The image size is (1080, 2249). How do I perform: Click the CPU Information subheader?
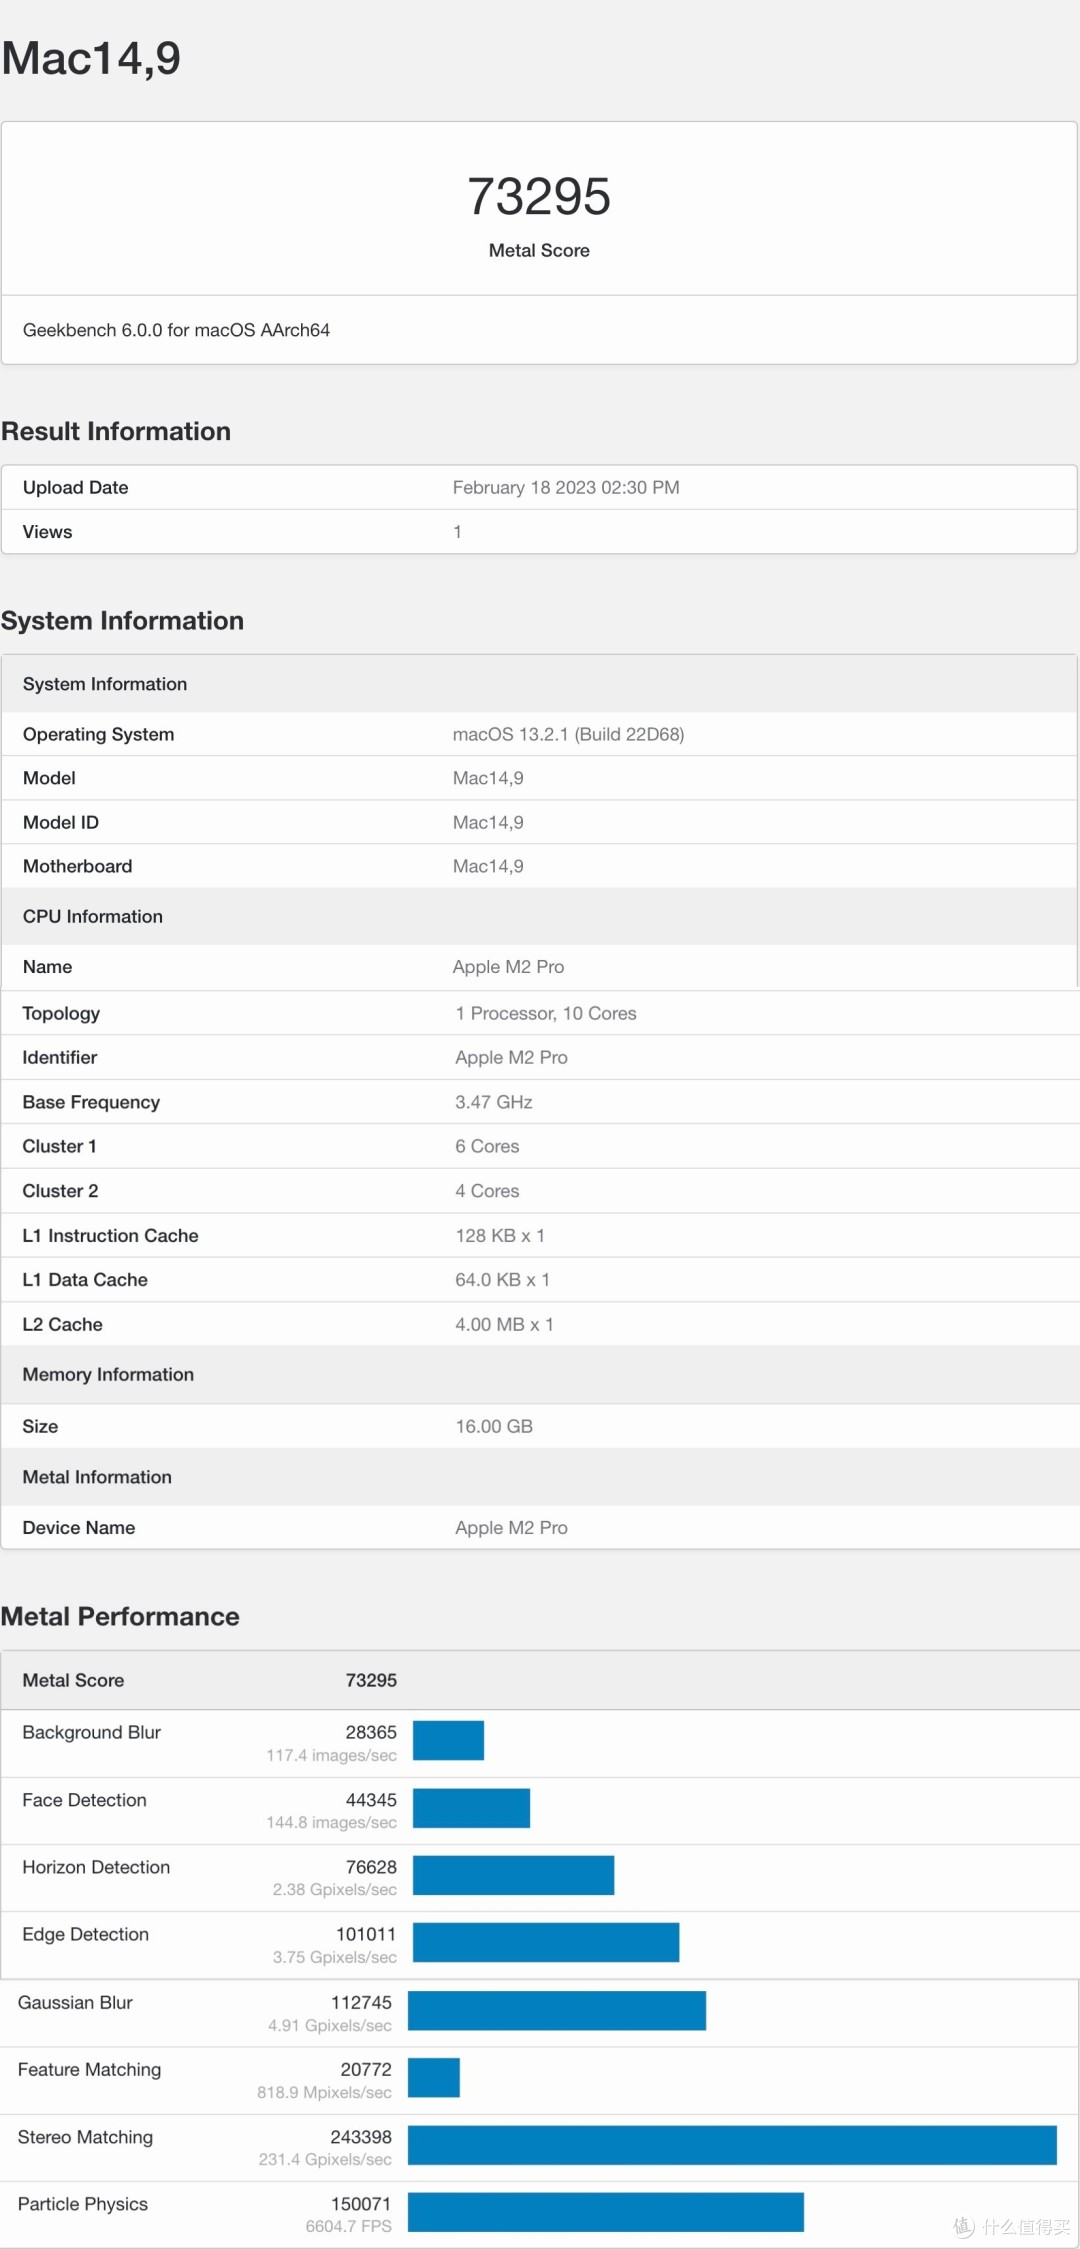point(93,916)
